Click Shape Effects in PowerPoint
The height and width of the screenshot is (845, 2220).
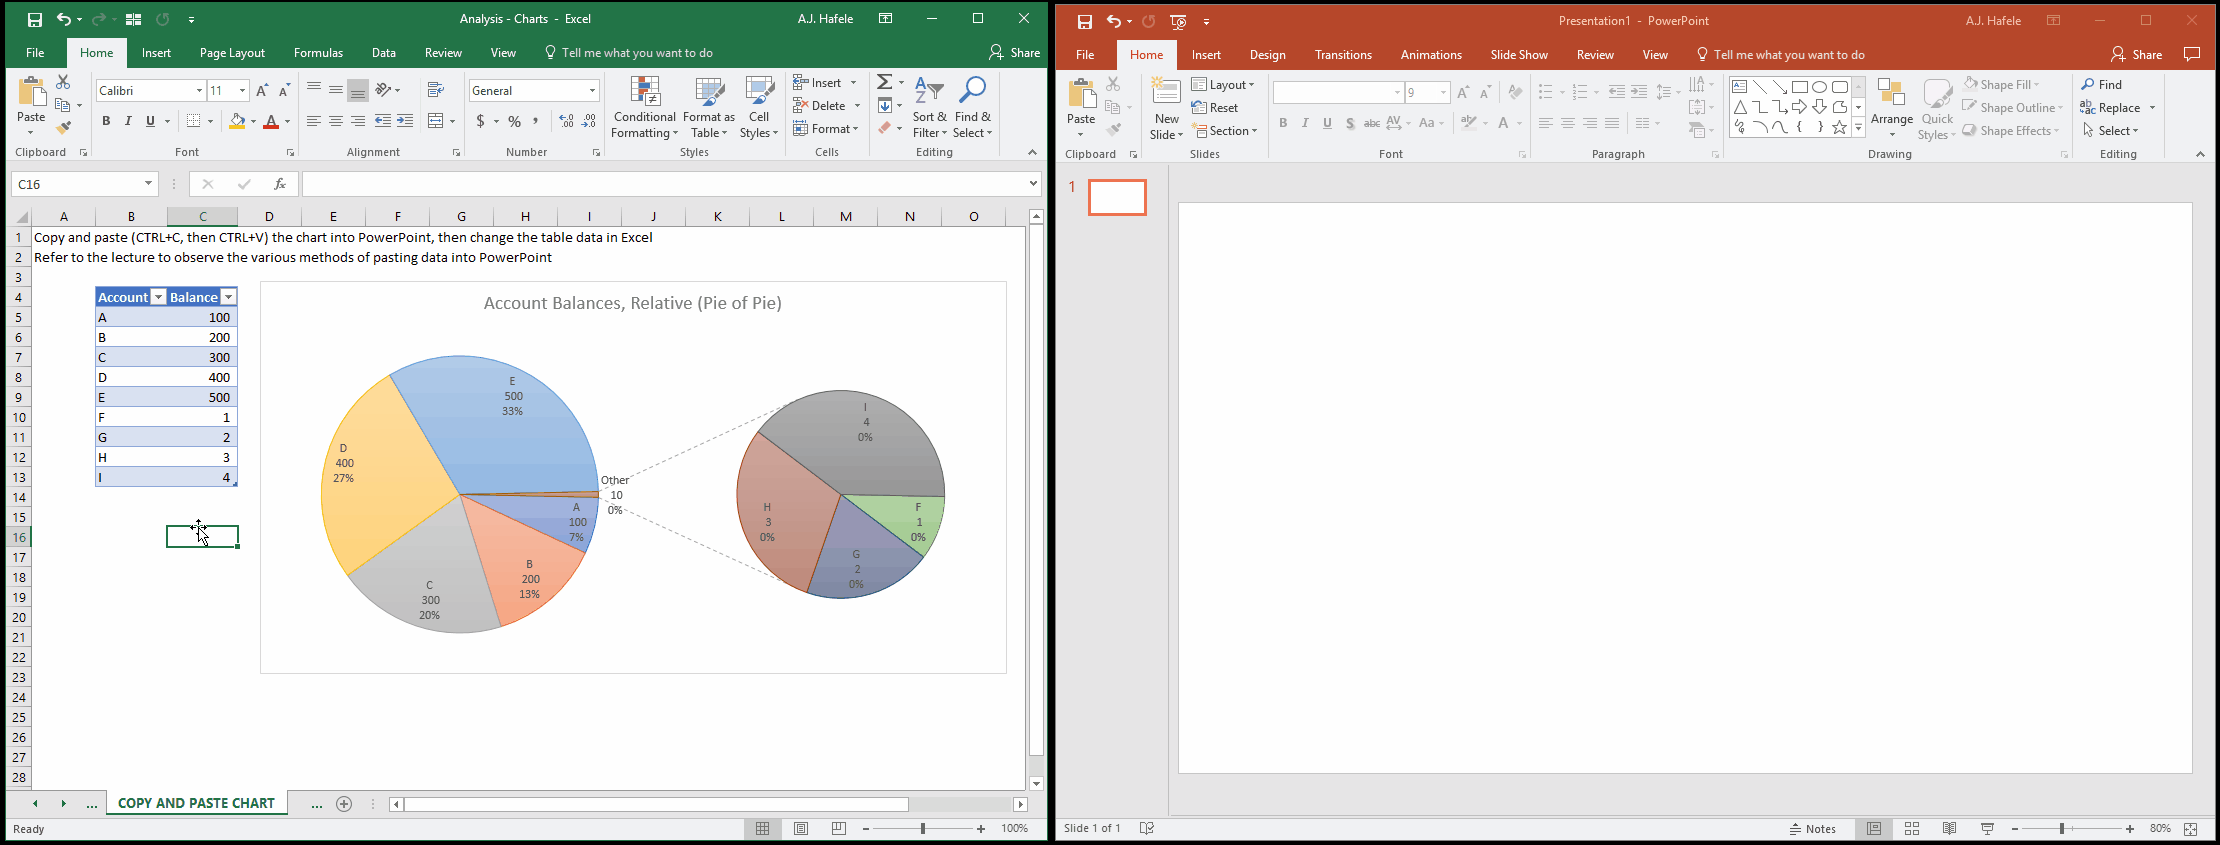click(x=2011, y=131)
